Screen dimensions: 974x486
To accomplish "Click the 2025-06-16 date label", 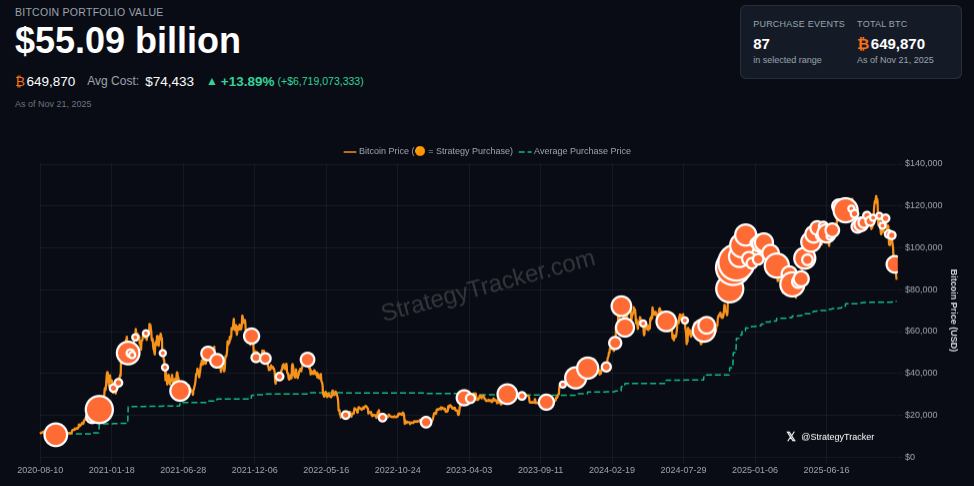I will click(x=826, y=470).
